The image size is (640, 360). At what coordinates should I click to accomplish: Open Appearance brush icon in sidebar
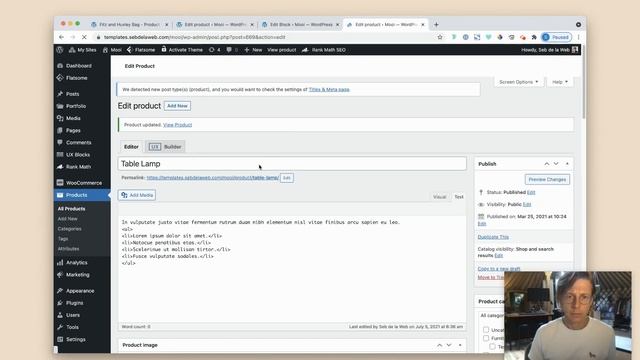click(60, 291)
